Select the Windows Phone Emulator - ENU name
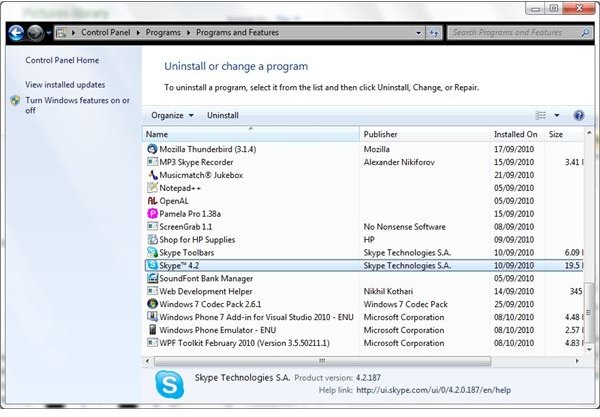Screen dimensions: 600x417 (217, 330)
